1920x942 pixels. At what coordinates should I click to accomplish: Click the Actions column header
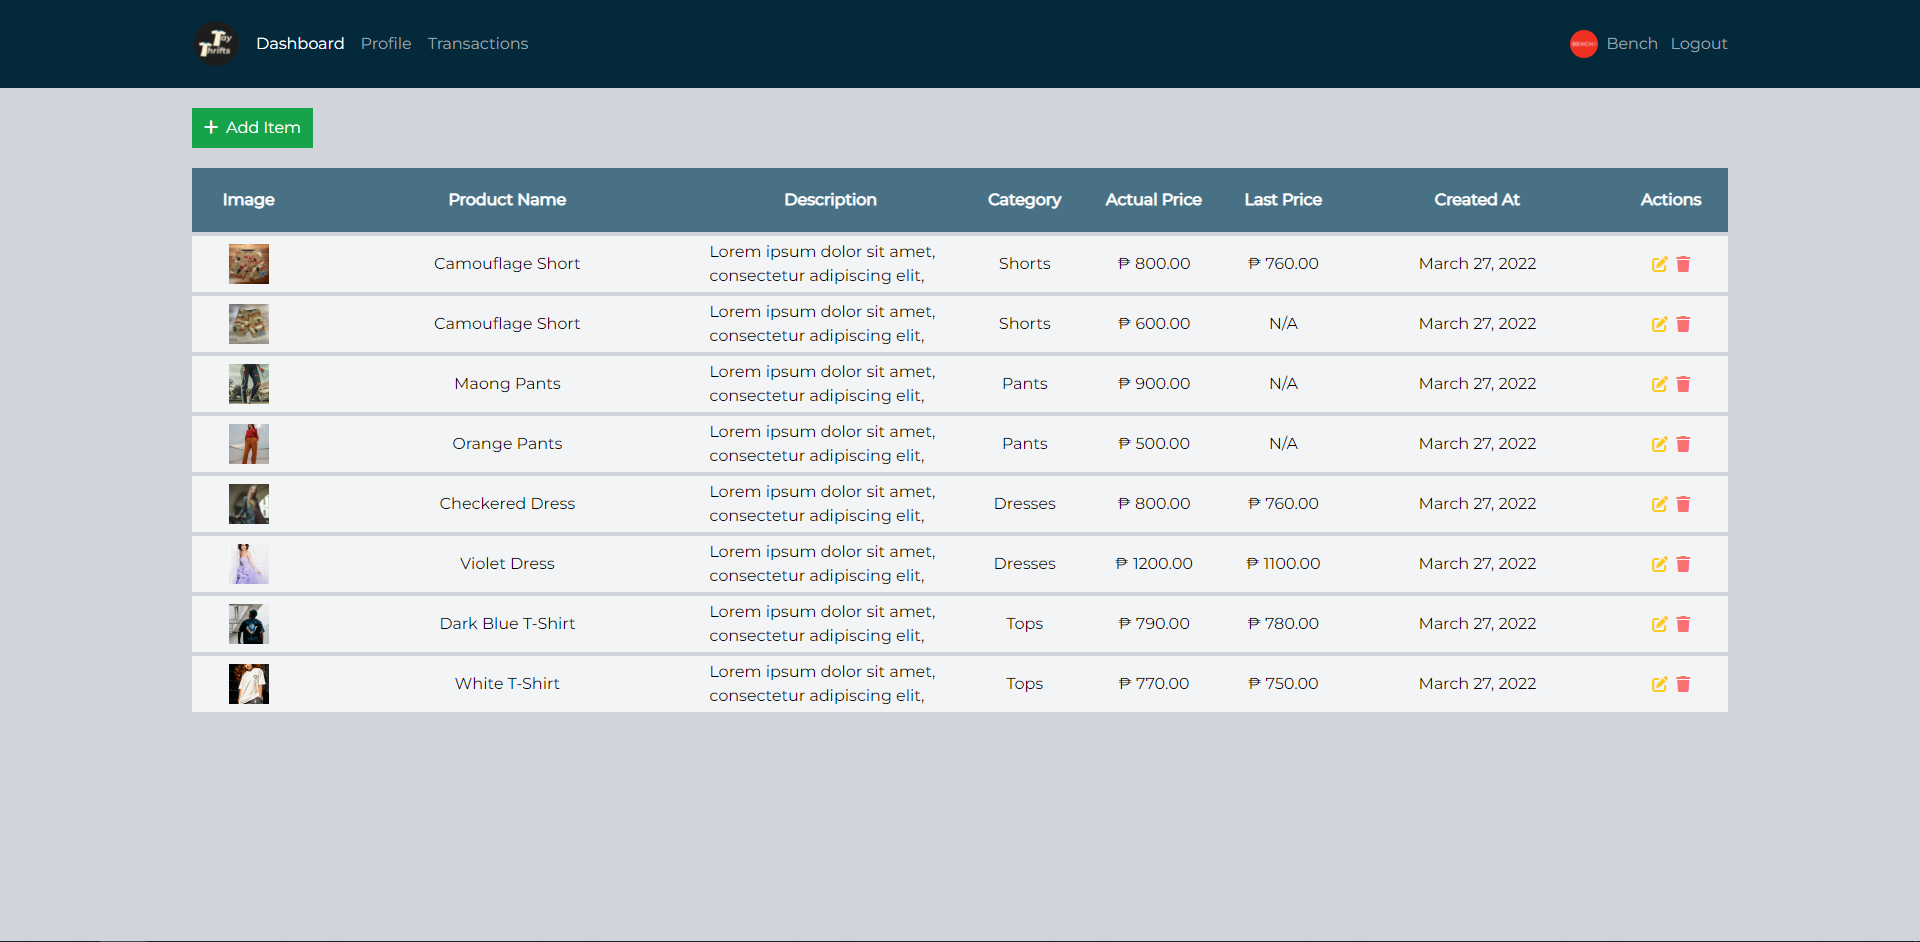pos(1671,200)
